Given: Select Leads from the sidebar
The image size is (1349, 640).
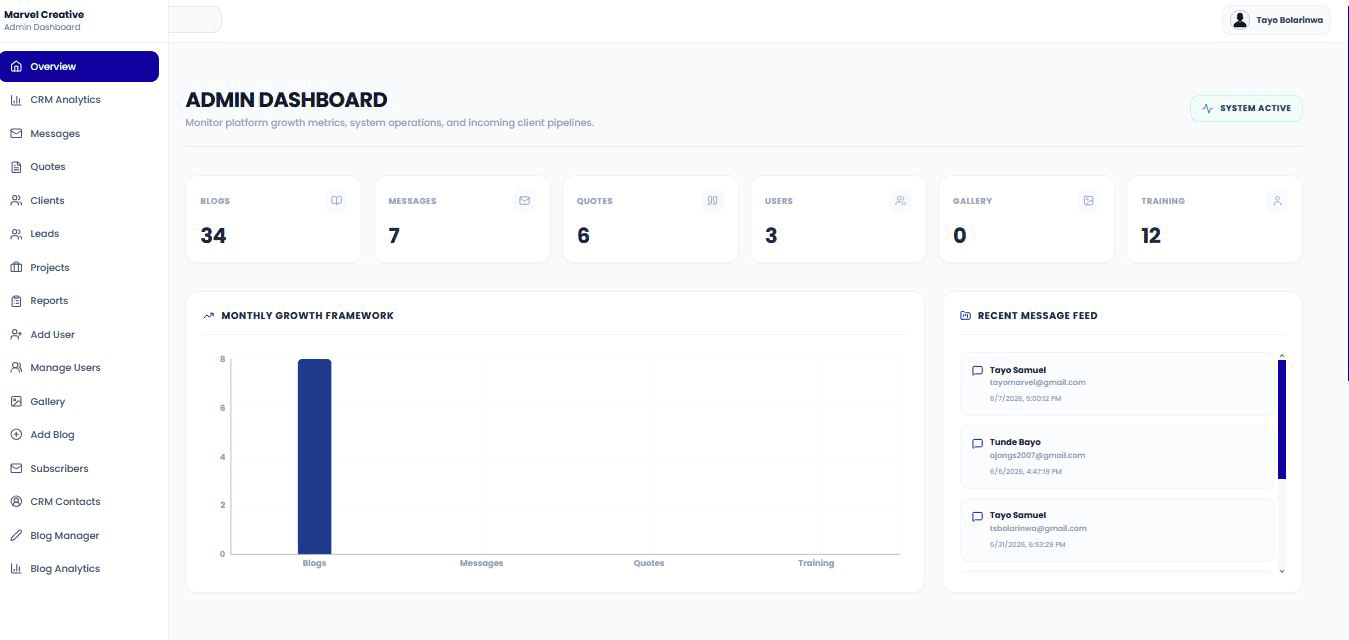Looking at the screenshot, I should (79, 234).
